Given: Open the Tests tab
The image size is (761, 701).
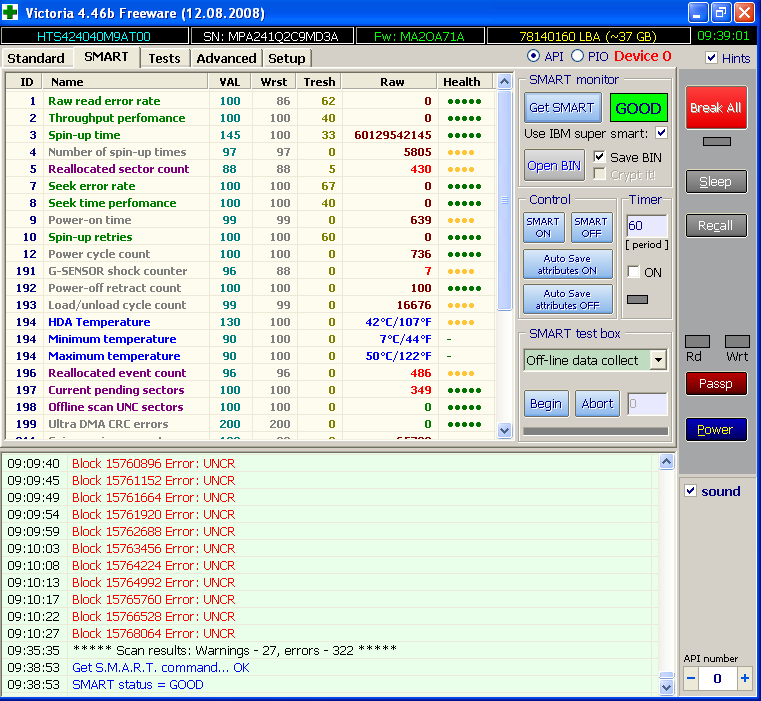Looking at the screenshot, I should point(165,58).
